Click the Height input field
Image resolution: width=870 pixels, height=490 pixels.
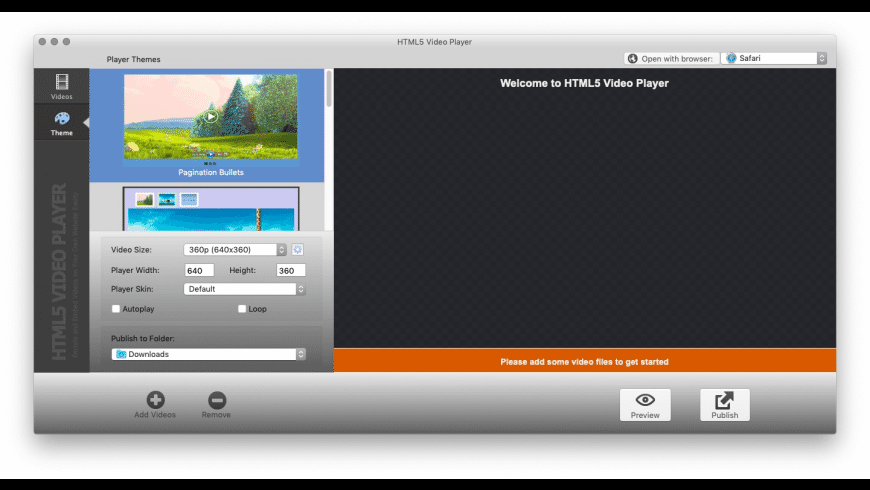[291, 271]
